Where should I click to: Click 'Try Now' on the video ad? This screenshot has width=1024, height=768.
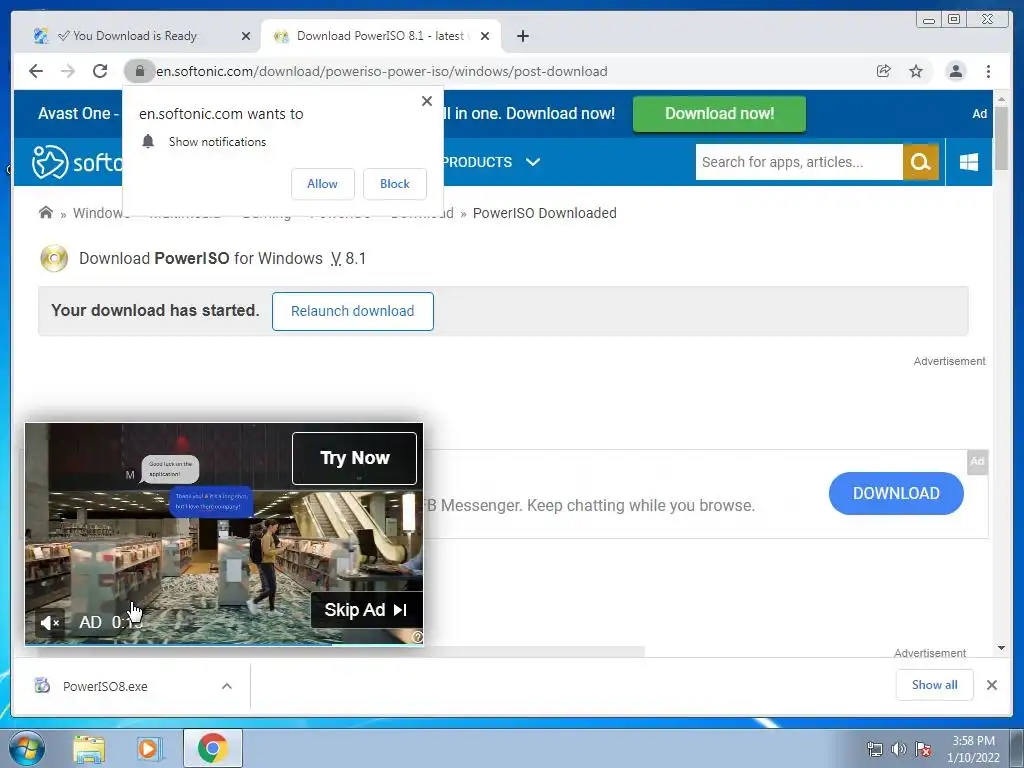pyautogui.click(x=355, y=458)
